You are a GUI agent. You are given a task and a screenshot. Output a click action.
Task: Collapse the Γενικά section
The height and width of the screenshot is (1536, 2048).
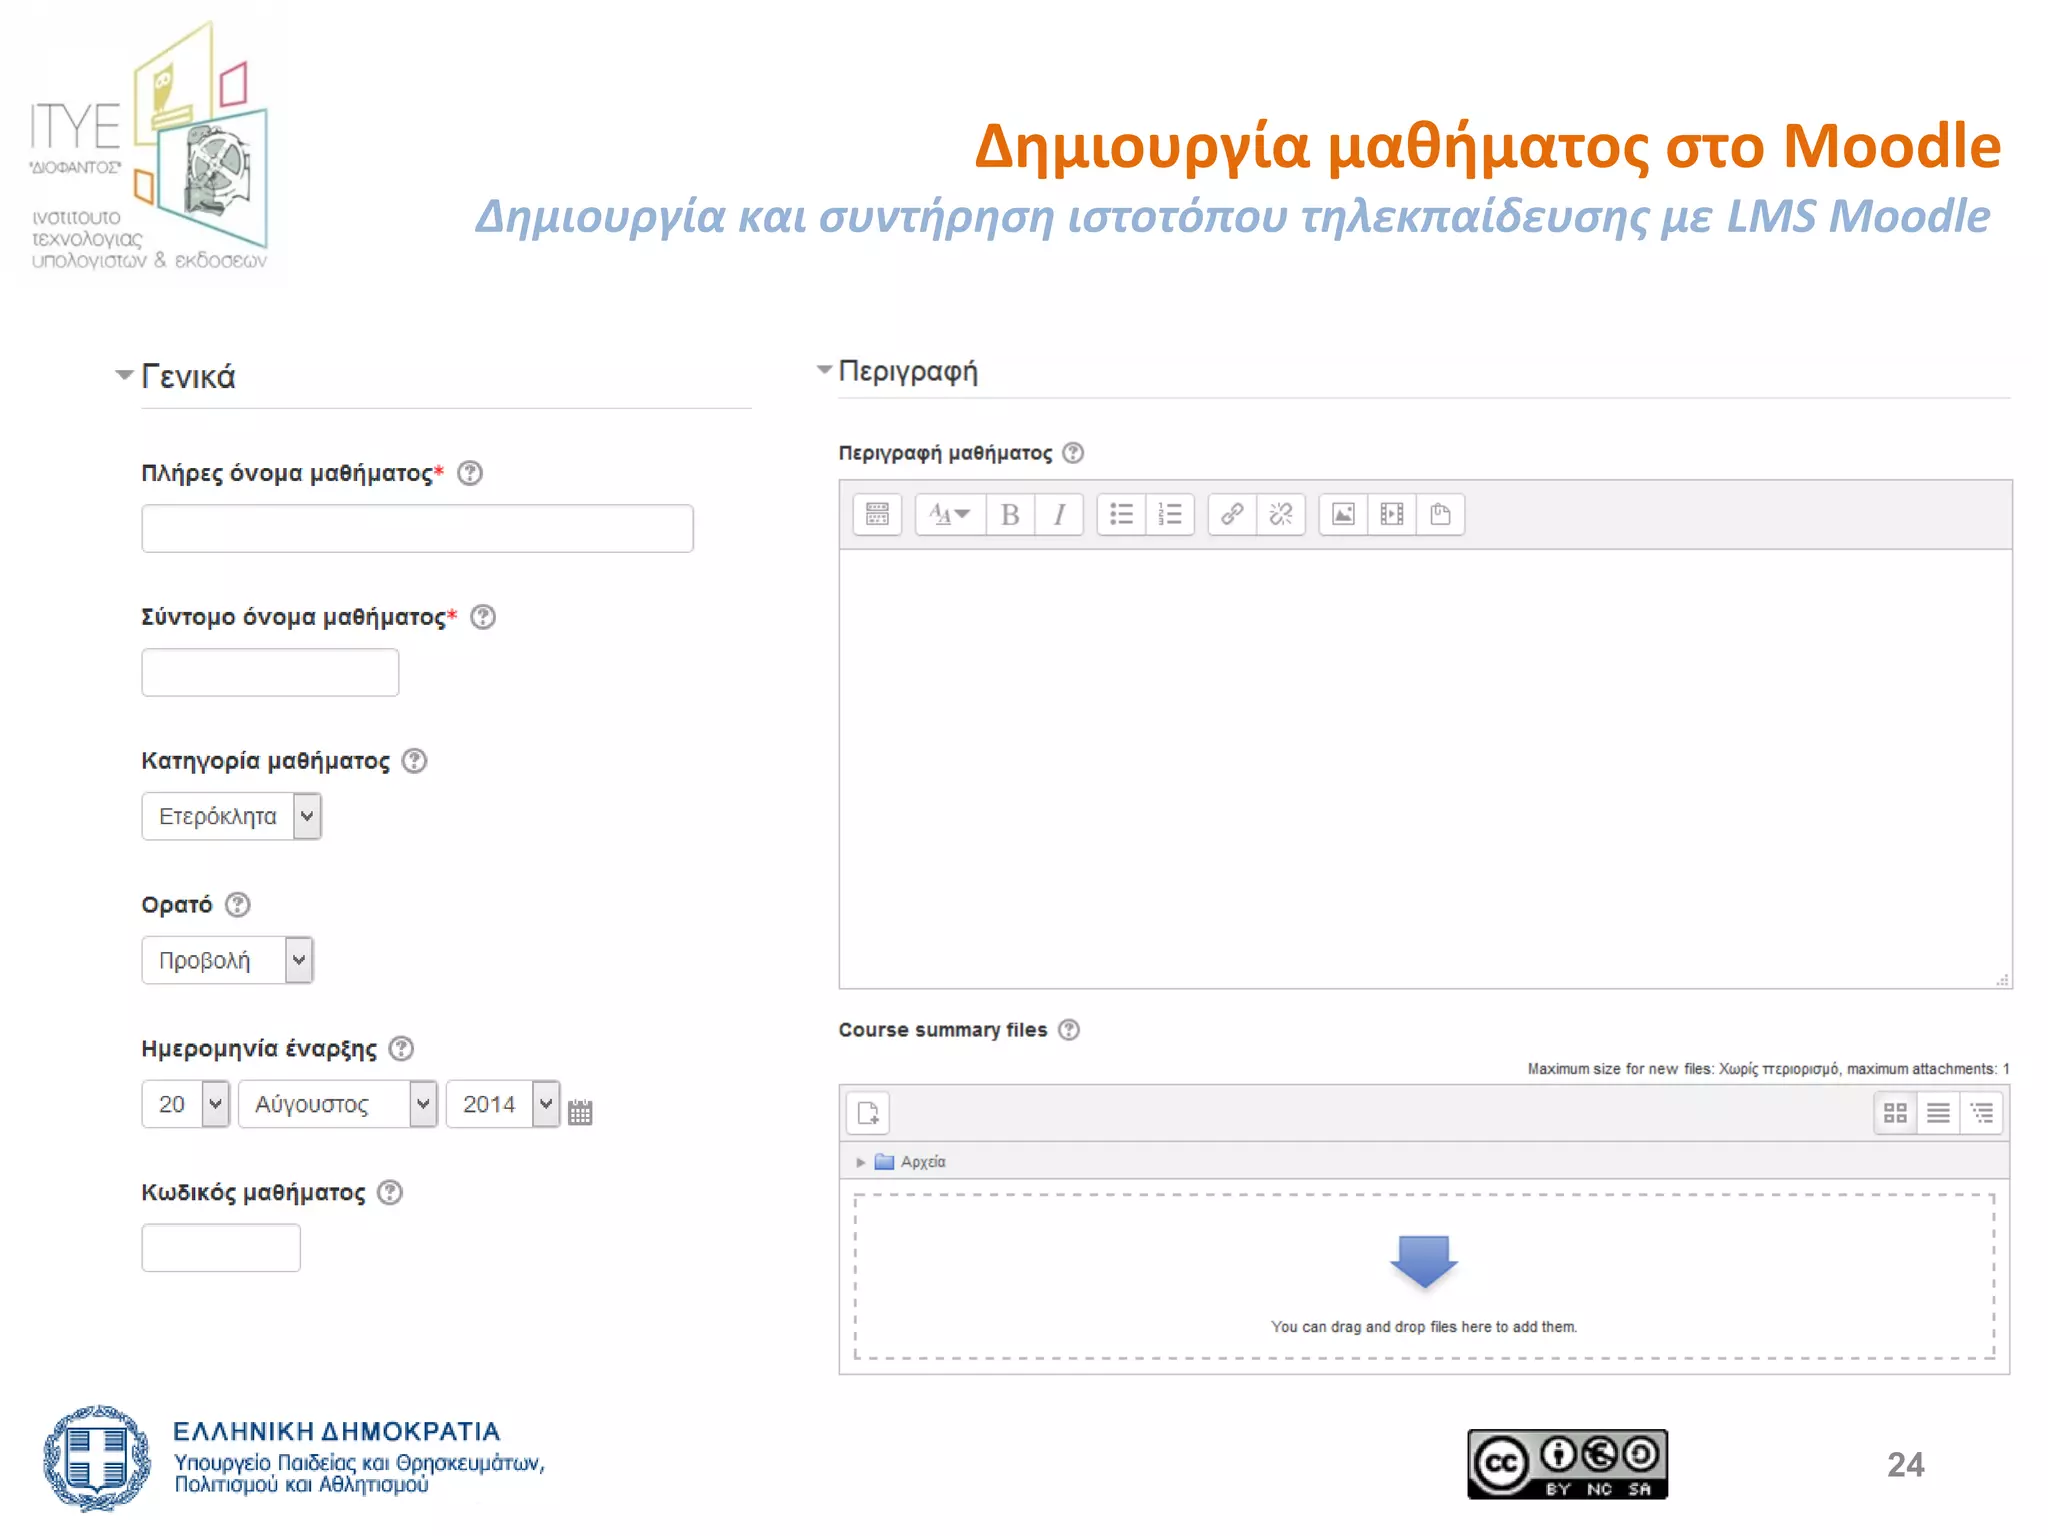tap(124, 375)
